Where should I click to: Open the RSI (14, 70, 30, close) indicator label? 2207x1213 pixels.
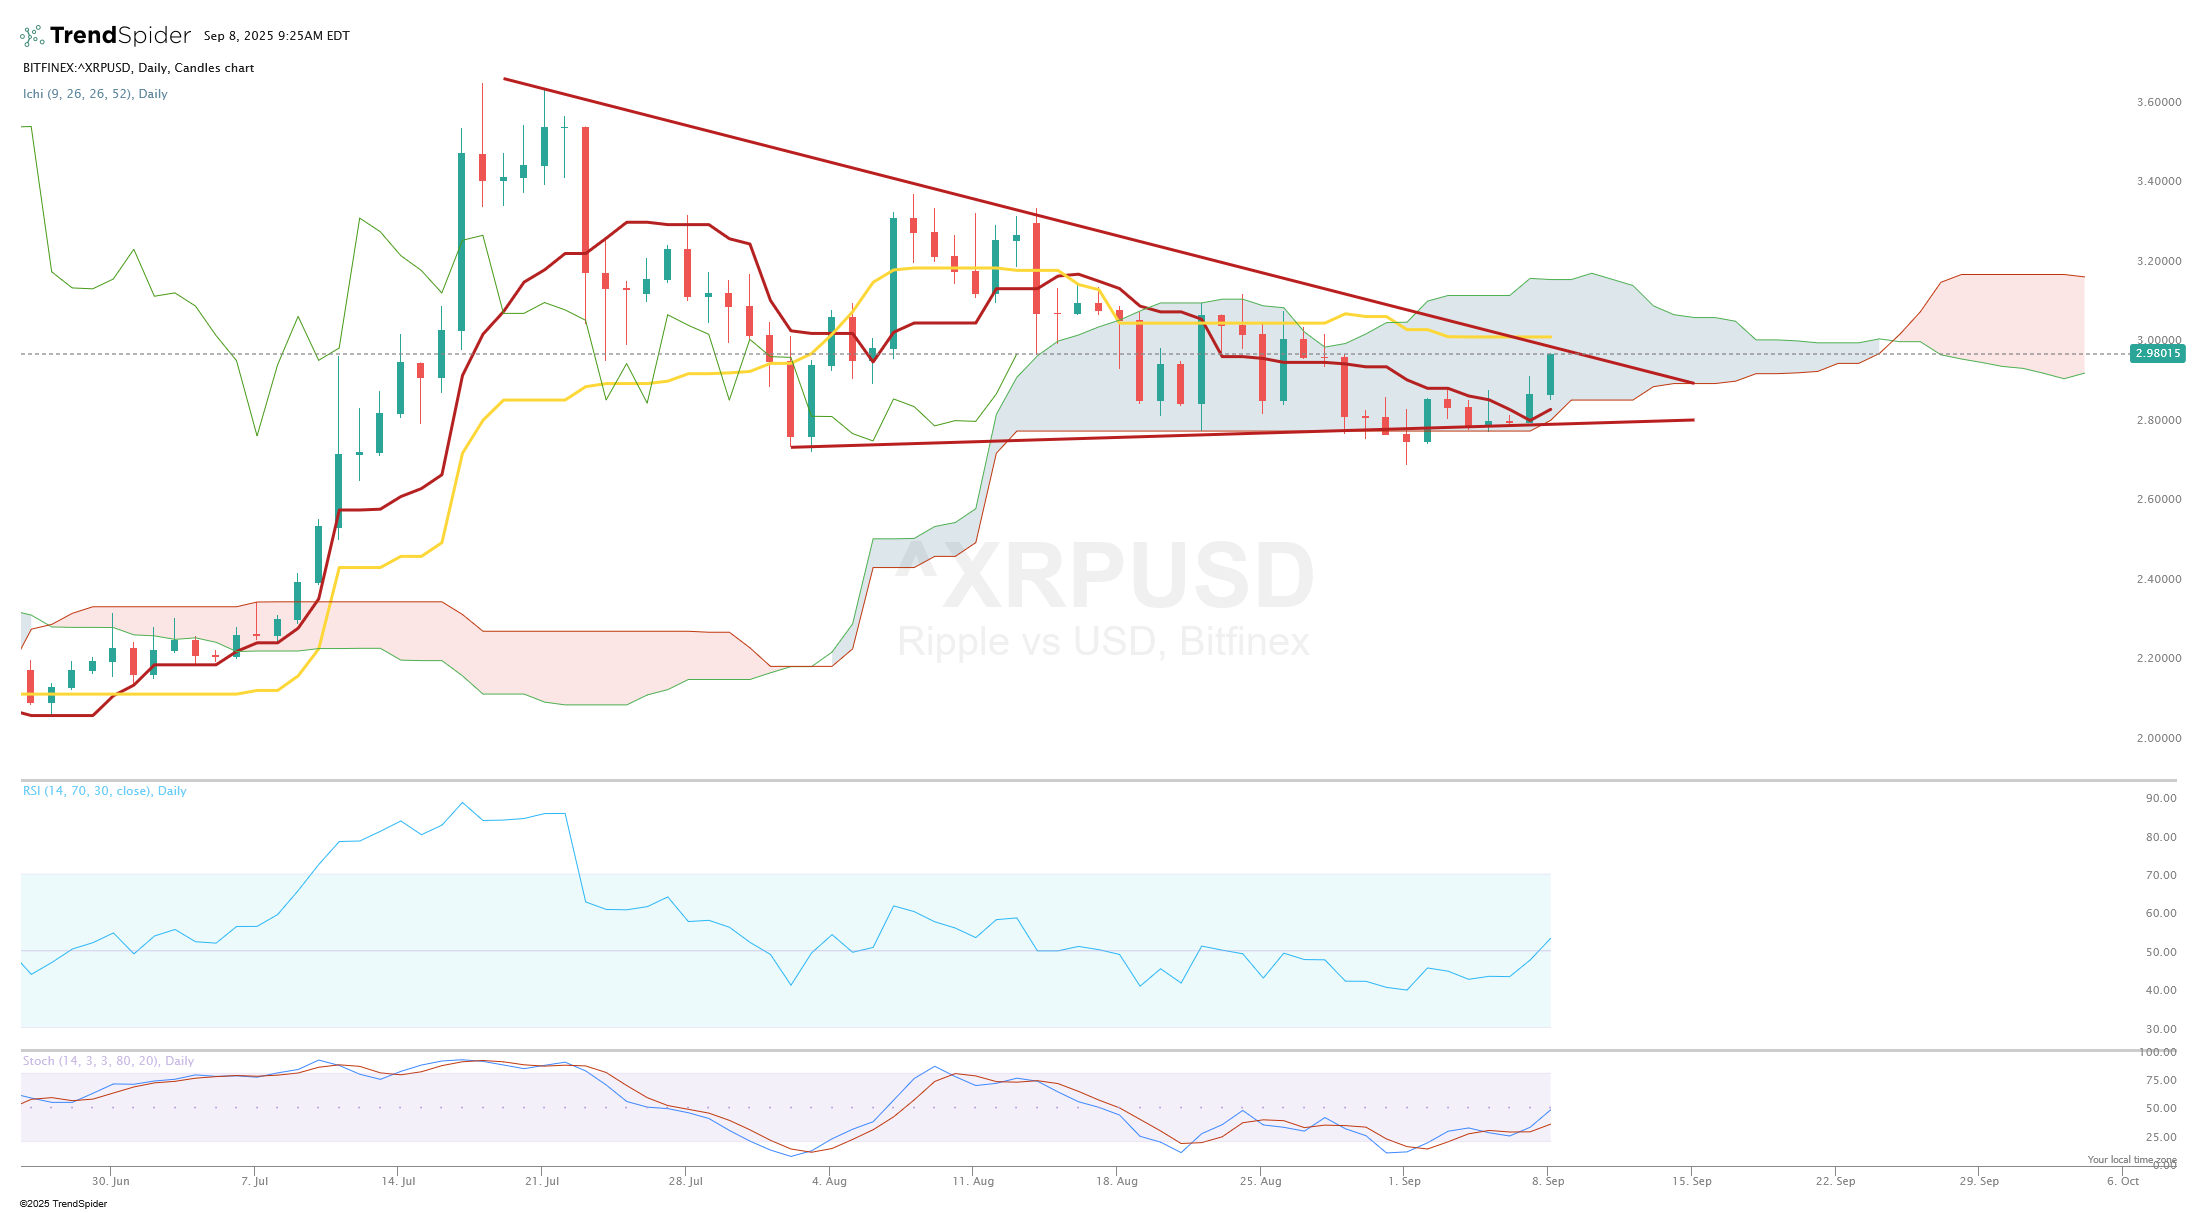tap(104, 791)
